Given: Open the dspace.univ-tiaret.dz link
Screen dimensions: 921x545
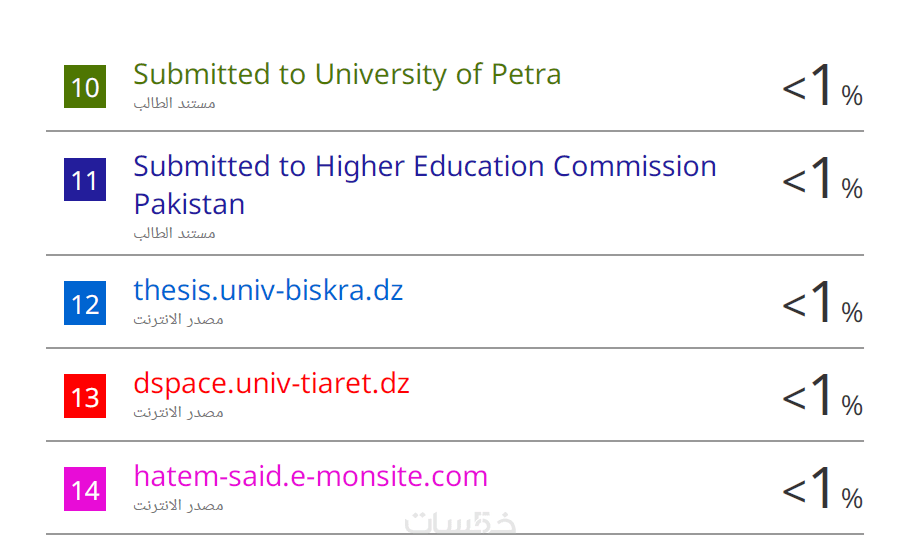Looking at the screenshot, I should pyautogui.click(x=271, y=383).
